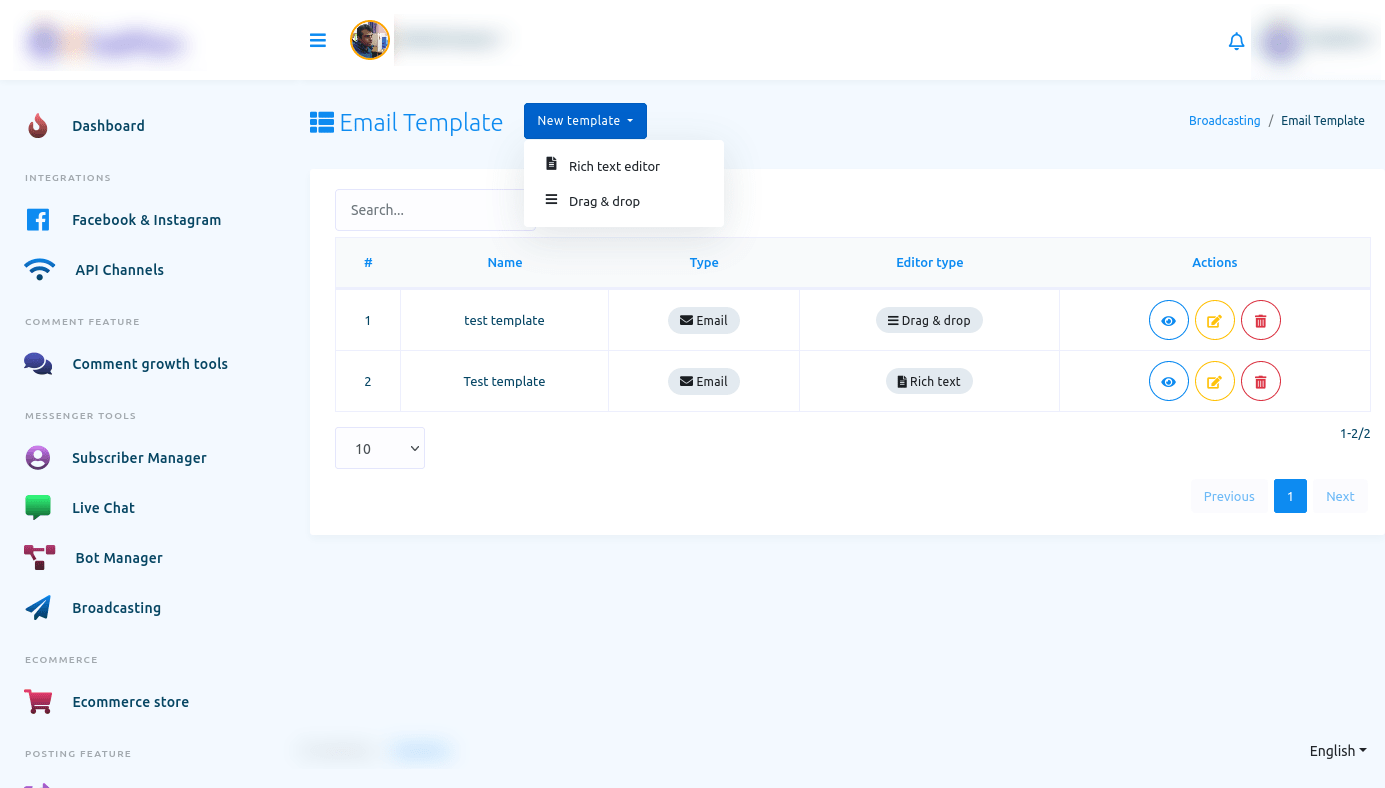Sort the table by Name column header
Image resolution: width=1385 pixels, height=788 pixels.
[504, 263]
